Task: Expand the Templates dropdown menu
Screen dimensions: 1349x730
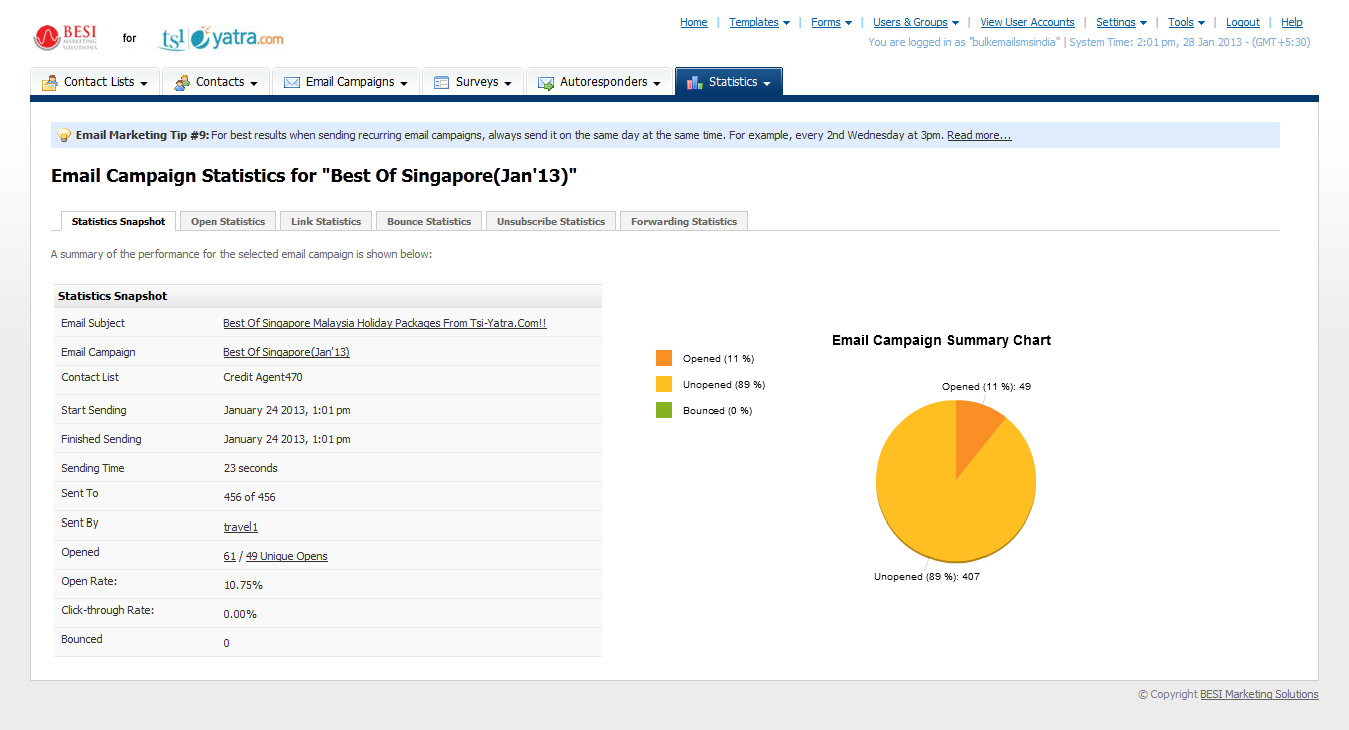Action: (759, 22)
